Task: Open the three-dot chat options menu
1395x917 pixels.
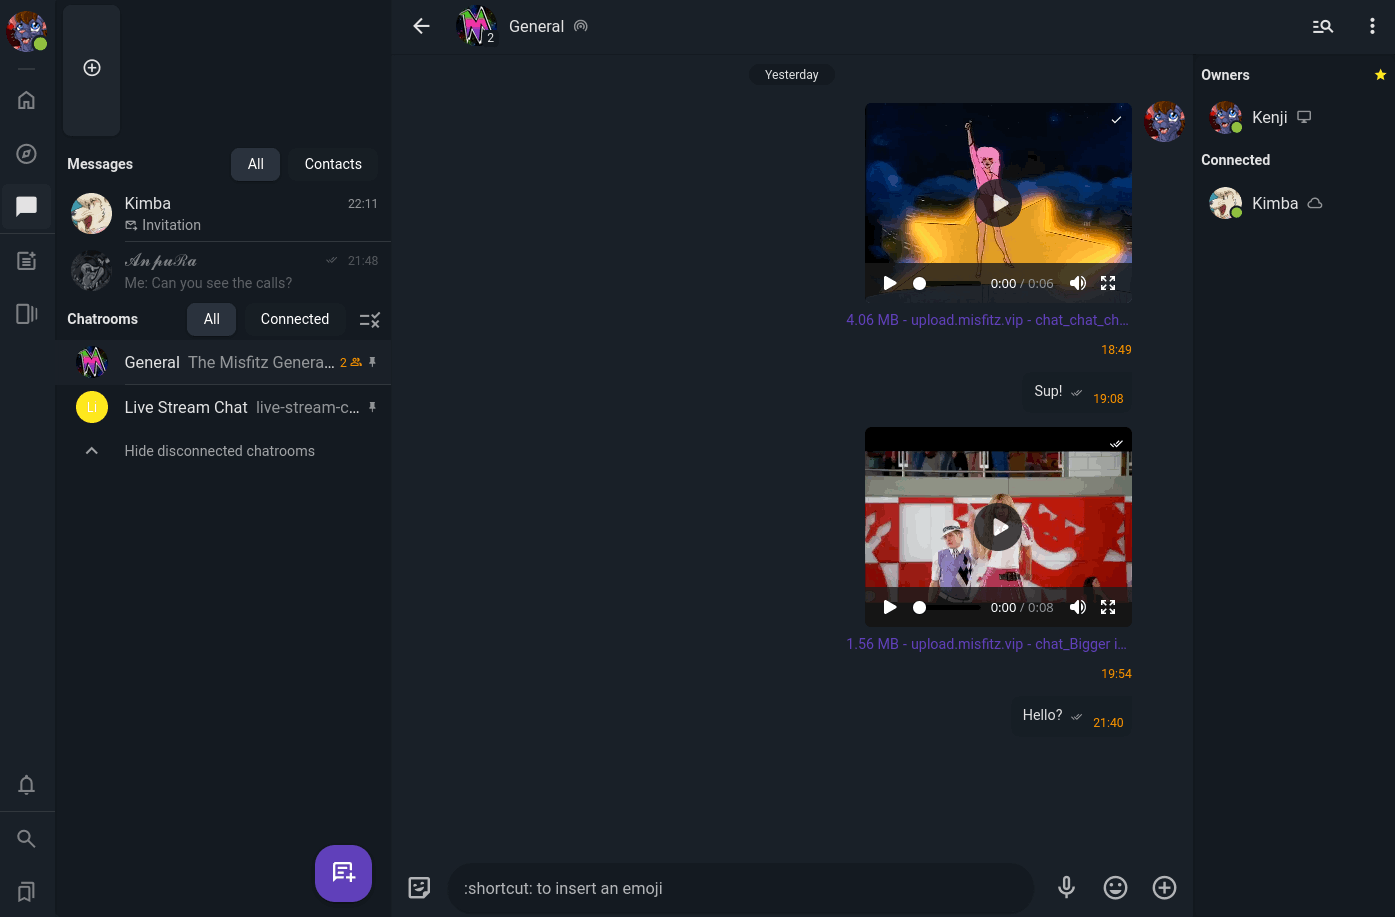Action: 1371,26
